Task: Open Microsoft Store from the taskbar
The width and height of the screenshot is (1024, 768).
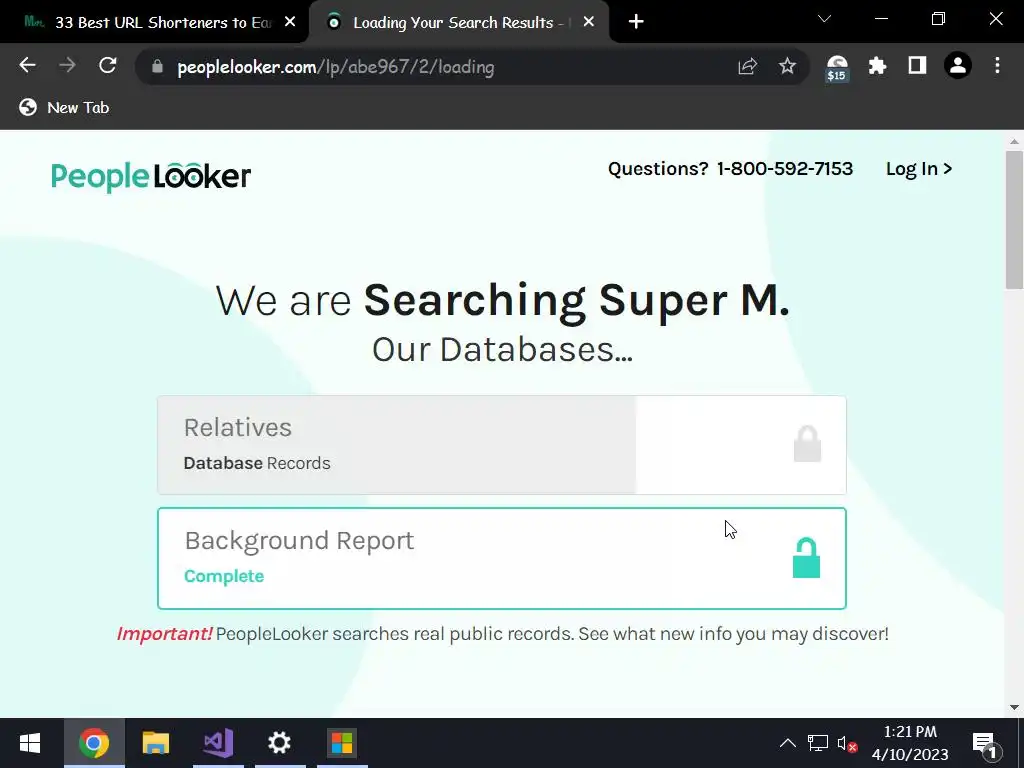Action: tap(342, 743)
